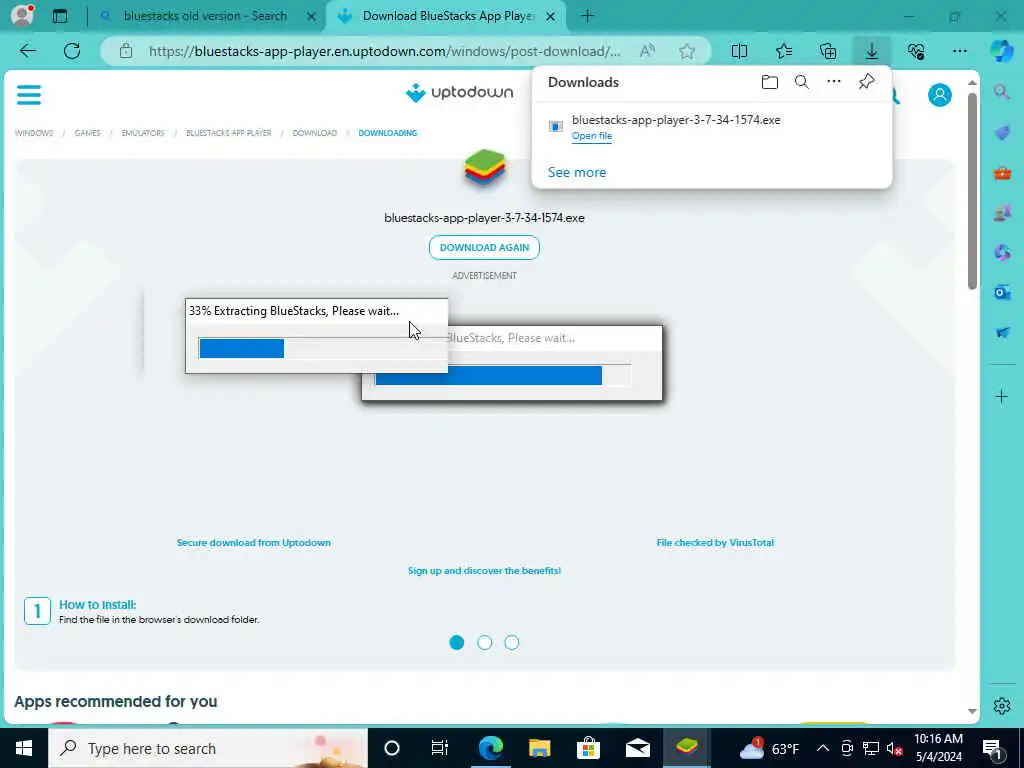Open sidebar settings gear
1024x768 pixels.
click(1002, 706)
